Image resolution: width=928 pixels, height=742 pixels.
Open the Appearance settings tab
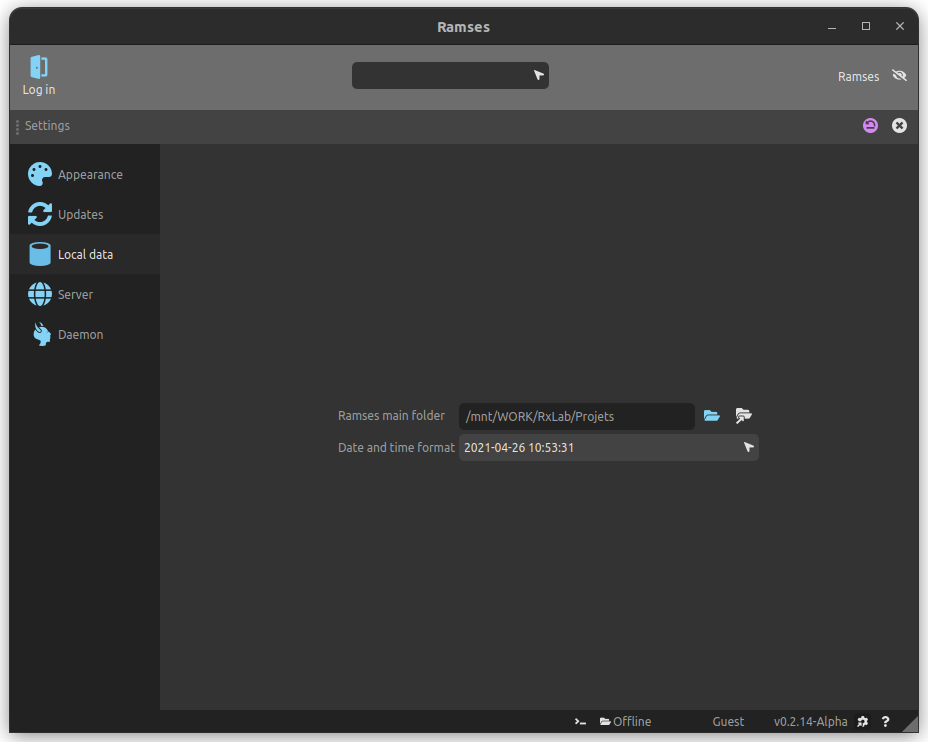click(85, 175)
